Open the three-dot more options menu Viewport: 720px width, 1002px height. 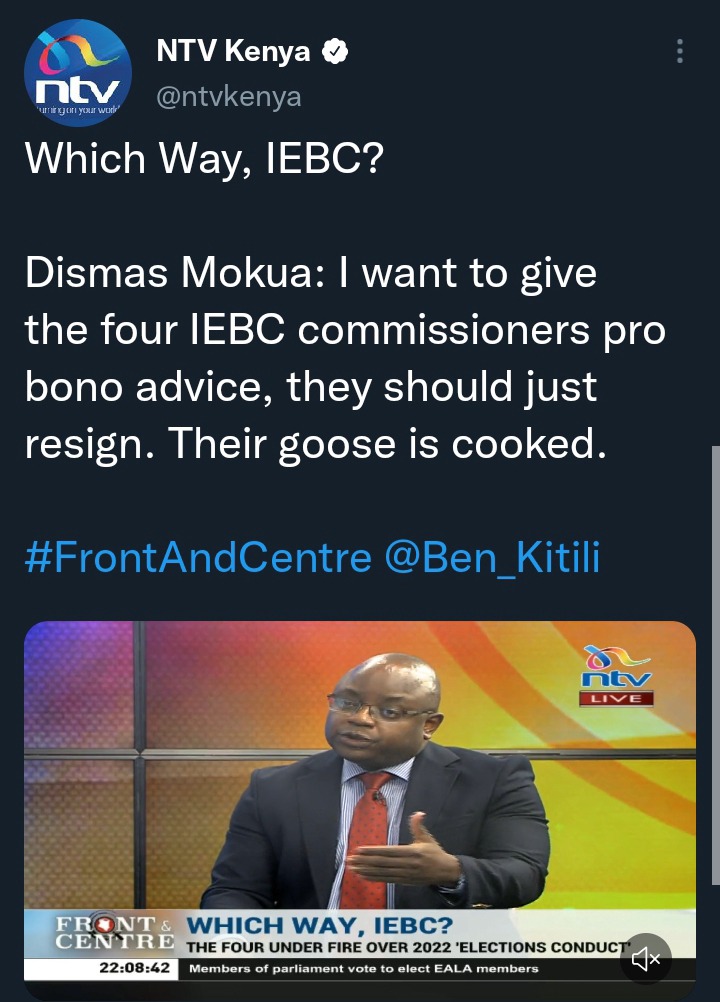coord(680,51)
